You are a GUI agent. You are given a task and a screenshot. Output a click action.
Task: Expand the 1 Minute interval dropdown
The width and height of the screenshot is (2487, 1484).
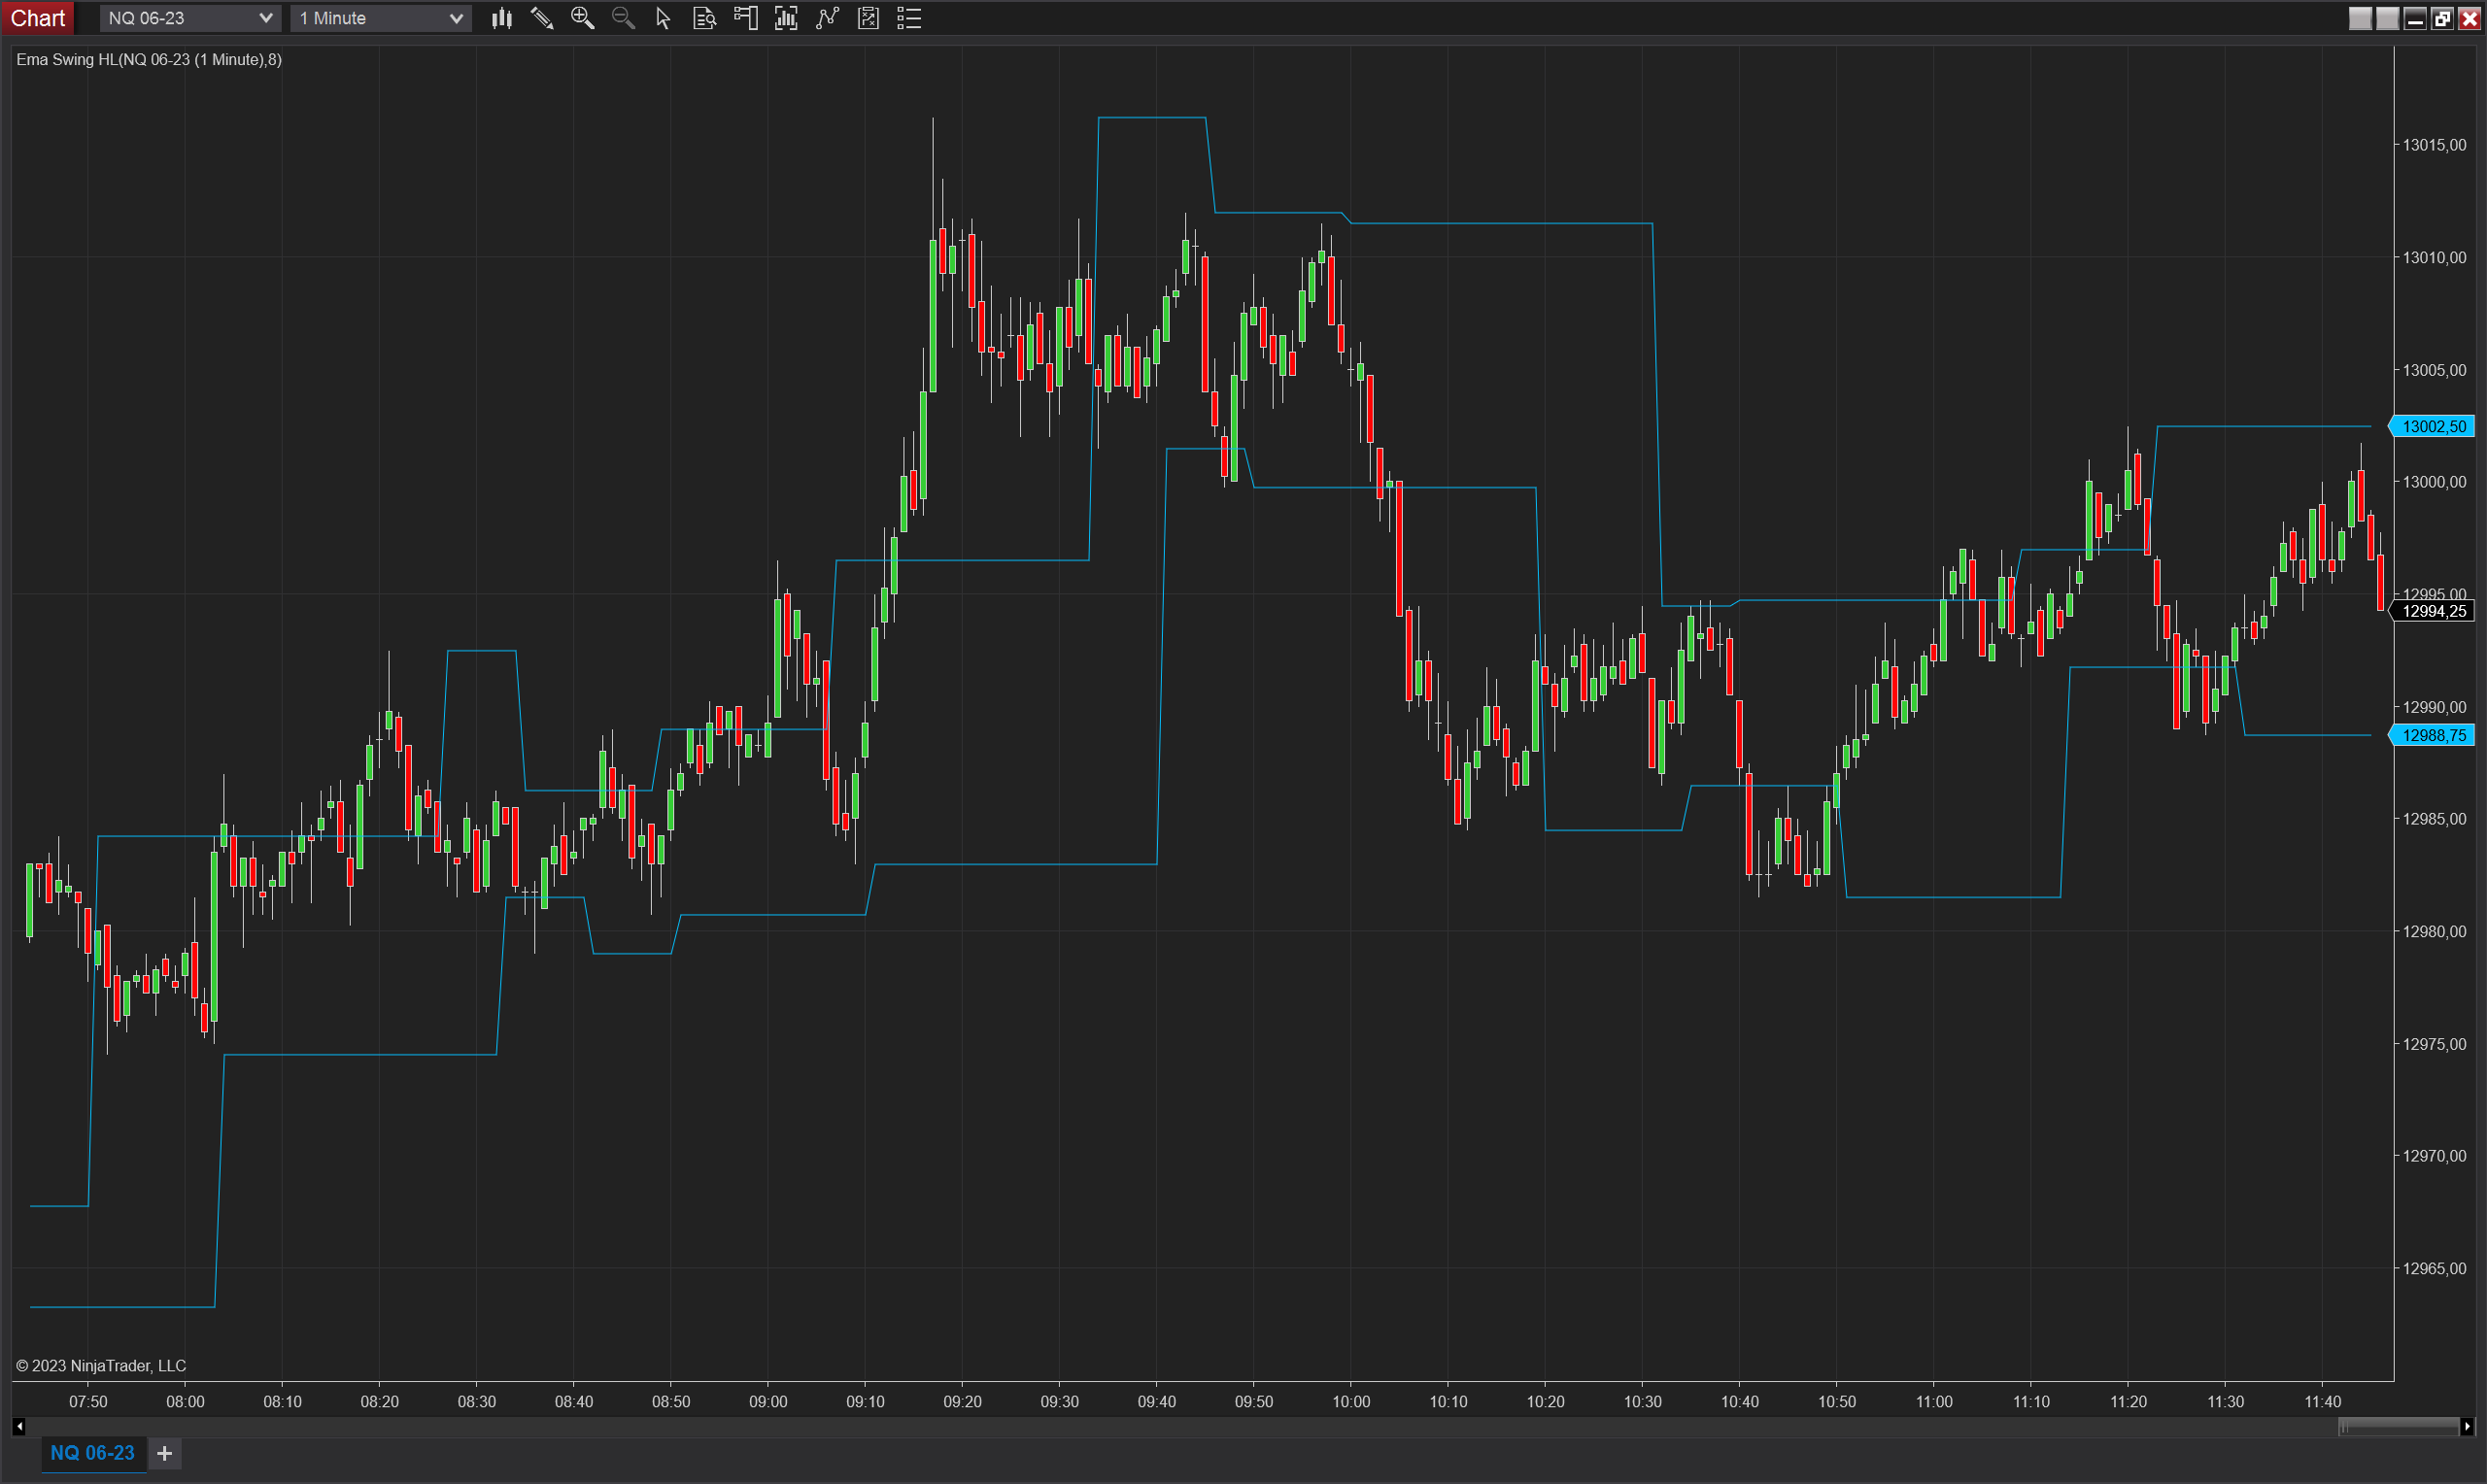[381, 18]
